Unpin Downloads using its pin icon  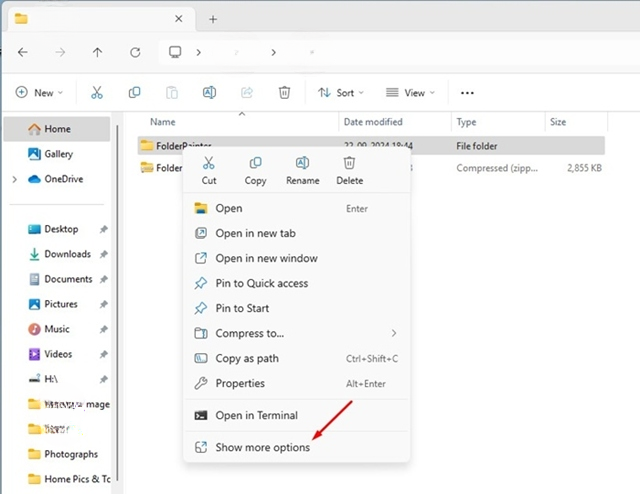104,254
